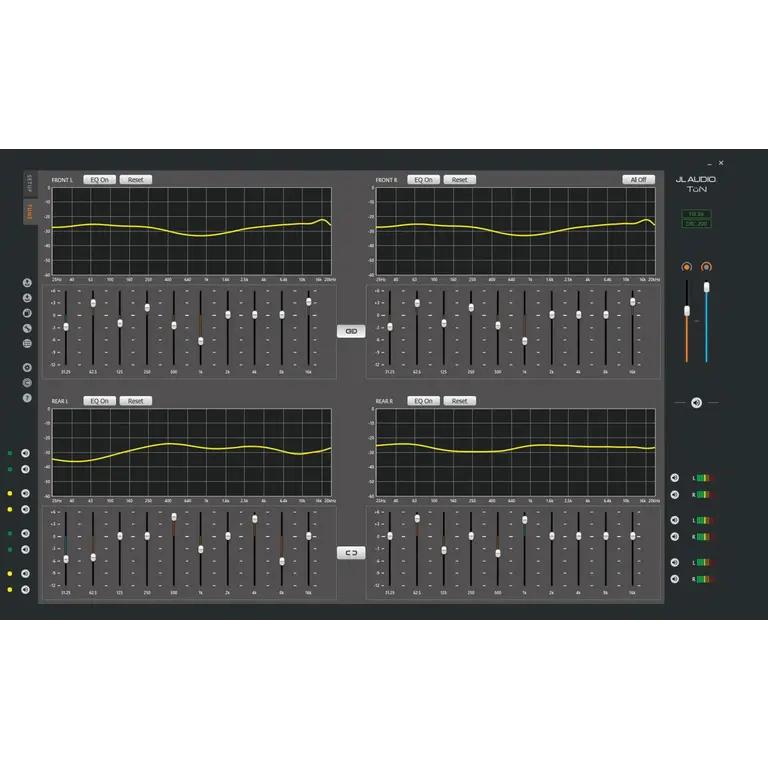Toggle the link button between rear EQ panels
This screenshot has height=768, width=768.
[x=351, y=552]
